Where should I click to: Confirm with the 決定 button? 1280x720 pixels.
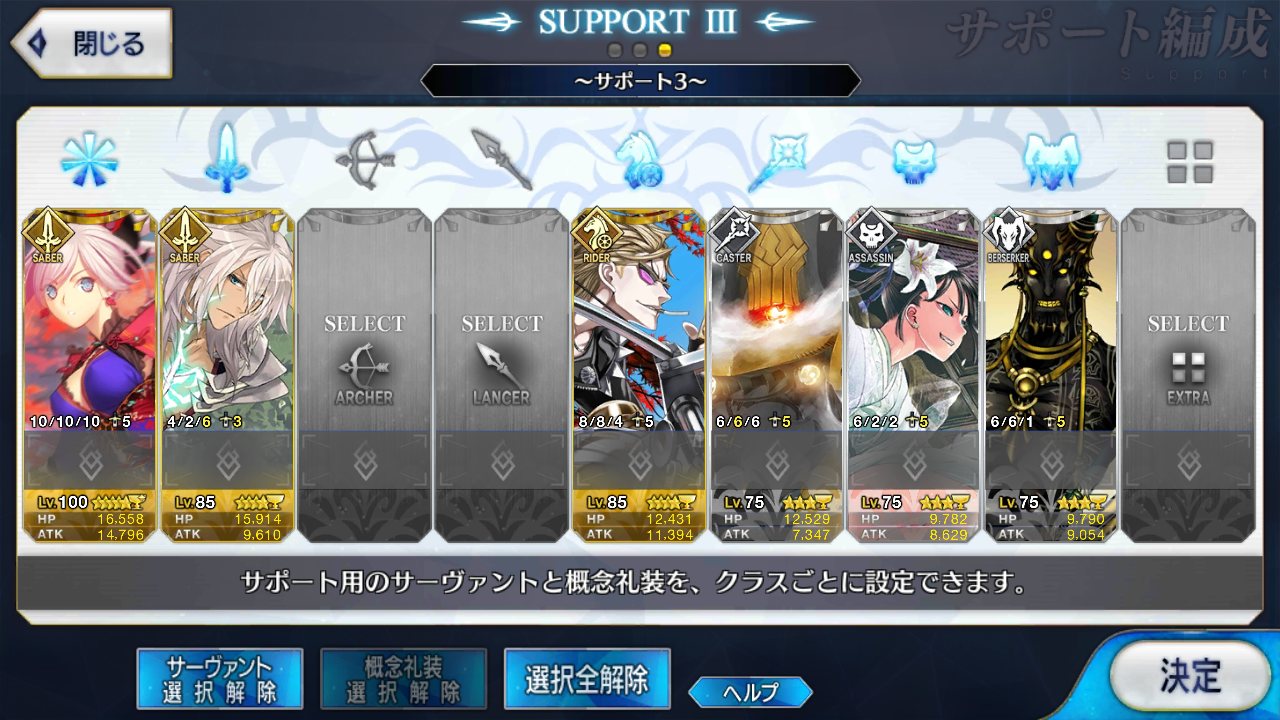pos(1189,675)
